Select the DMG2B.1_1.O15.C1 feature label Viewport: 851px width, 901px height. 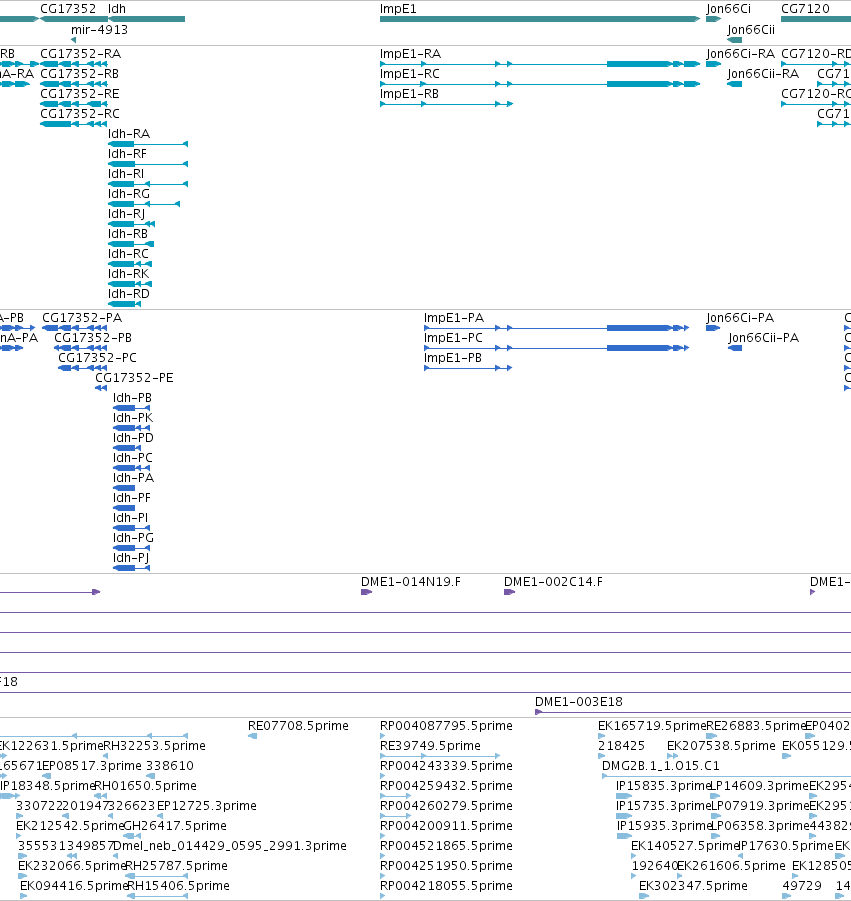[661, 767]
